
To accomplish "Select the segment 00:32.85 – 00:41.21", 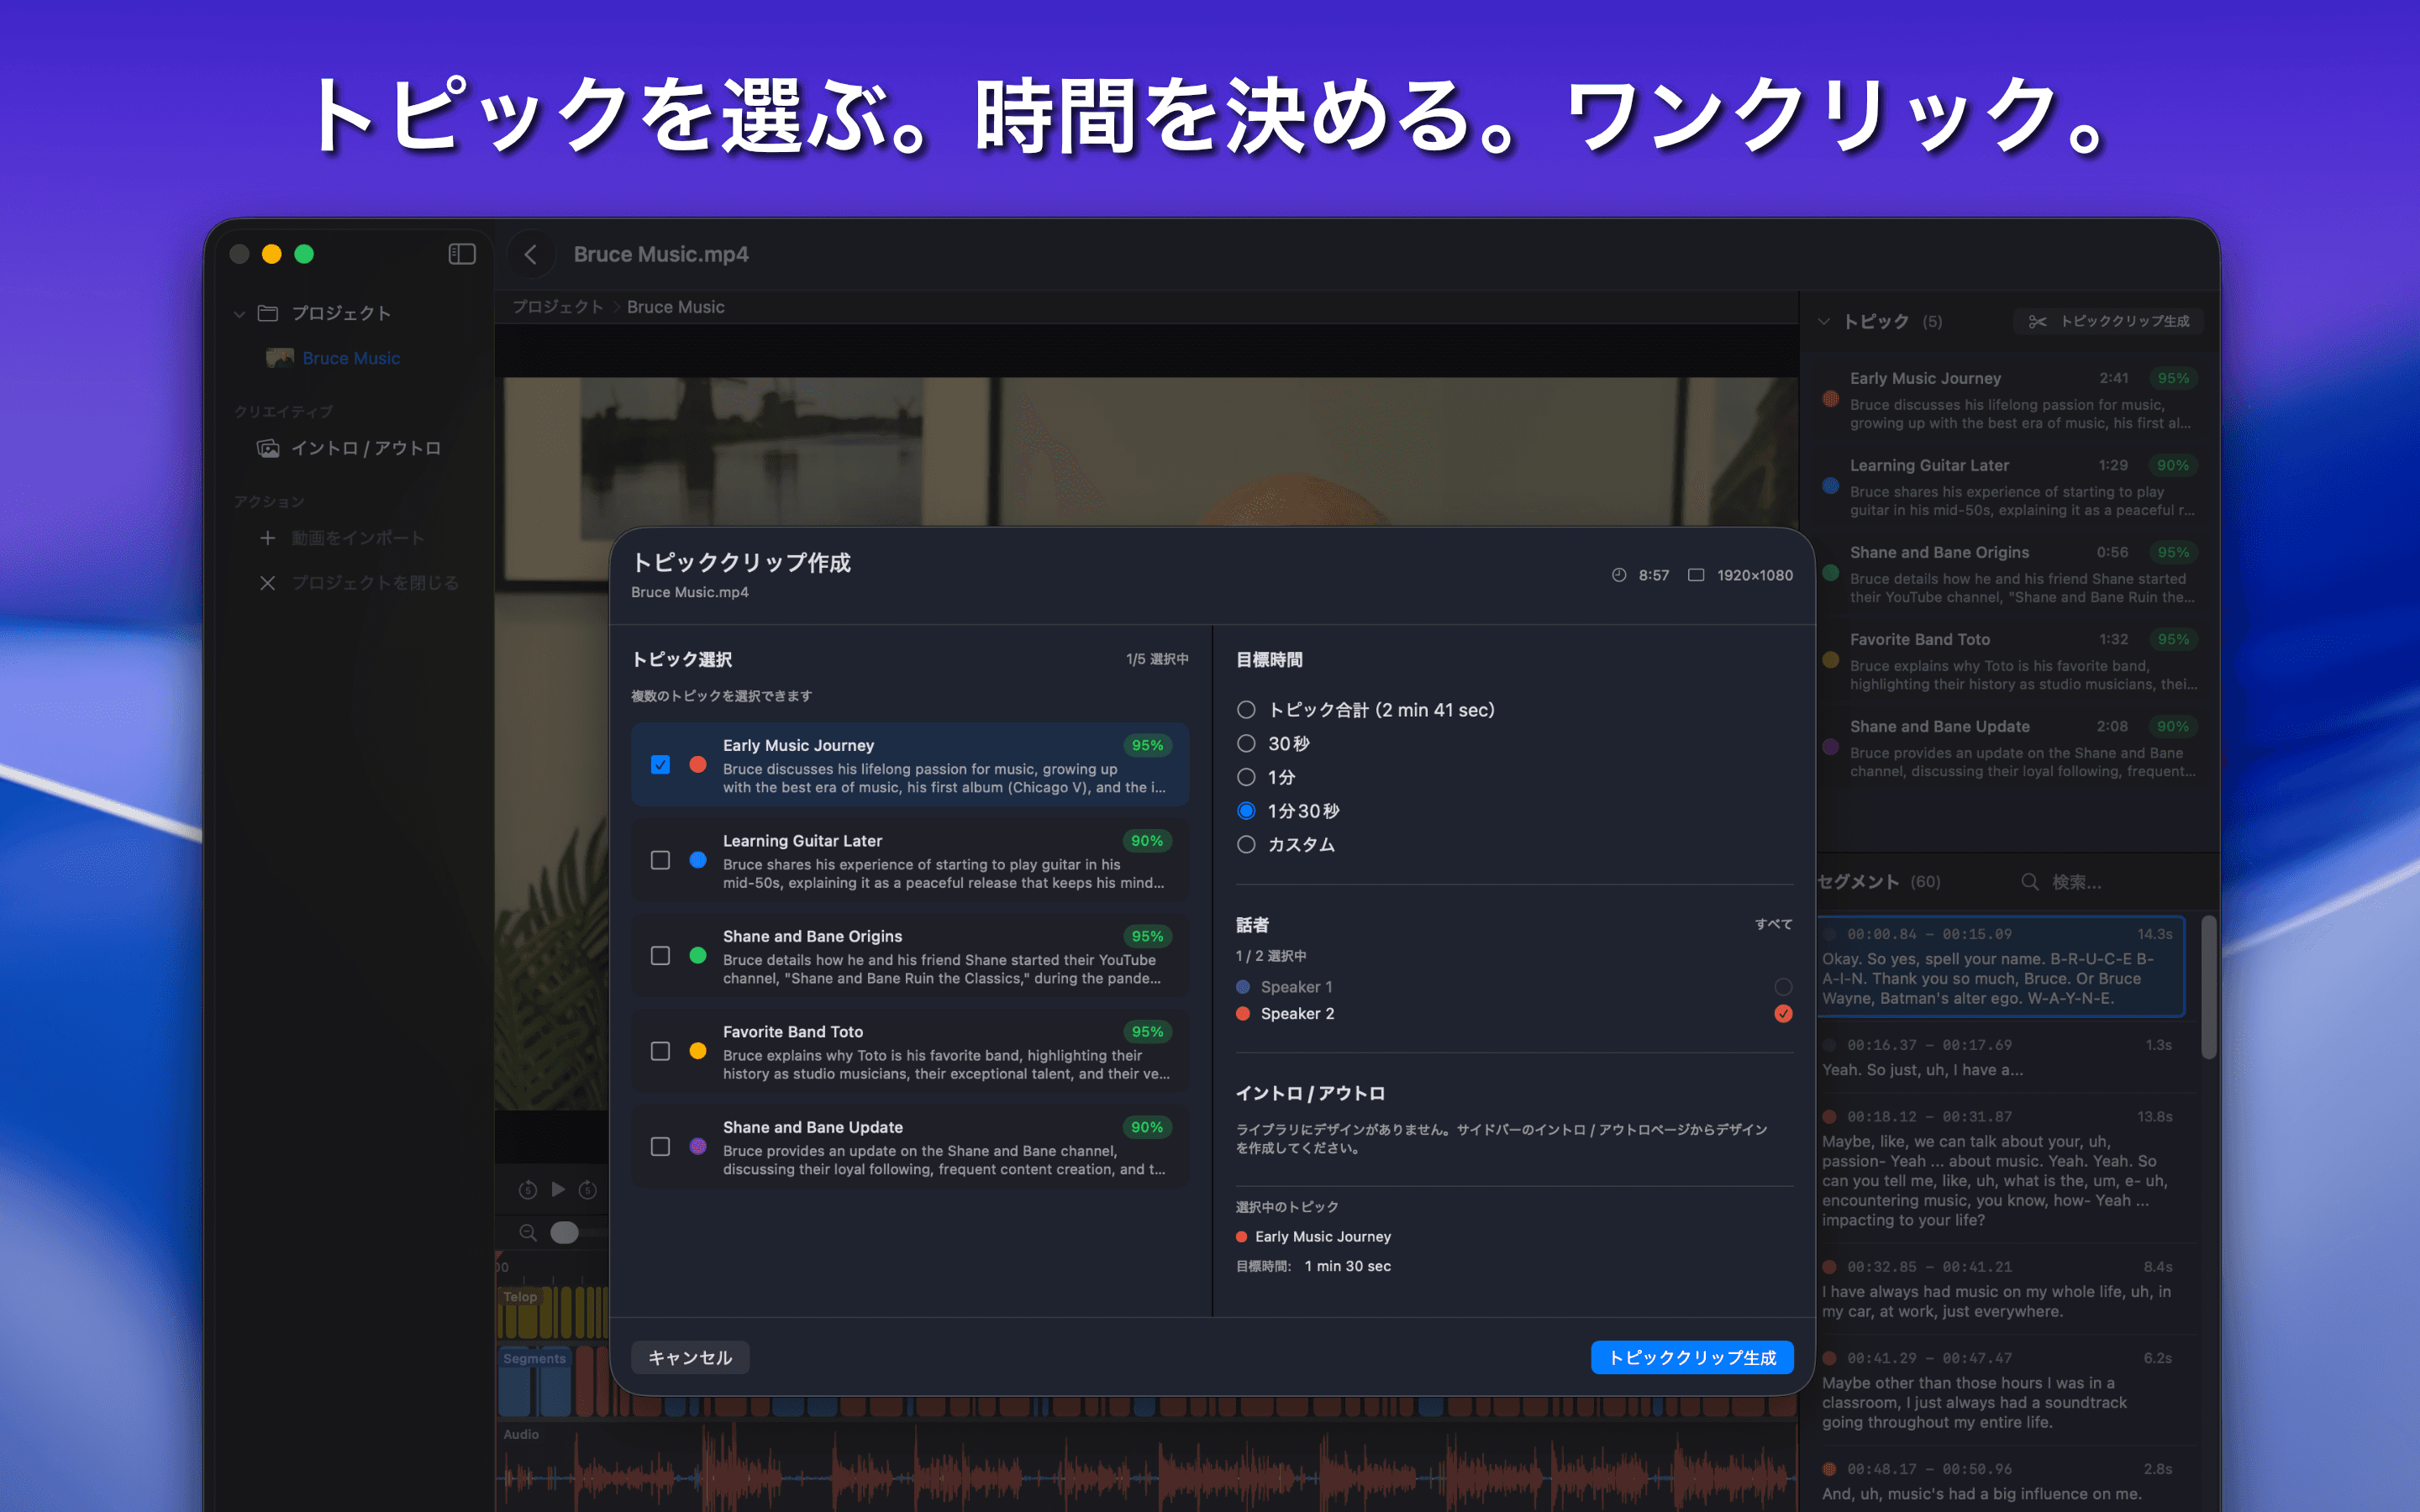I will click(2000, 1289).
